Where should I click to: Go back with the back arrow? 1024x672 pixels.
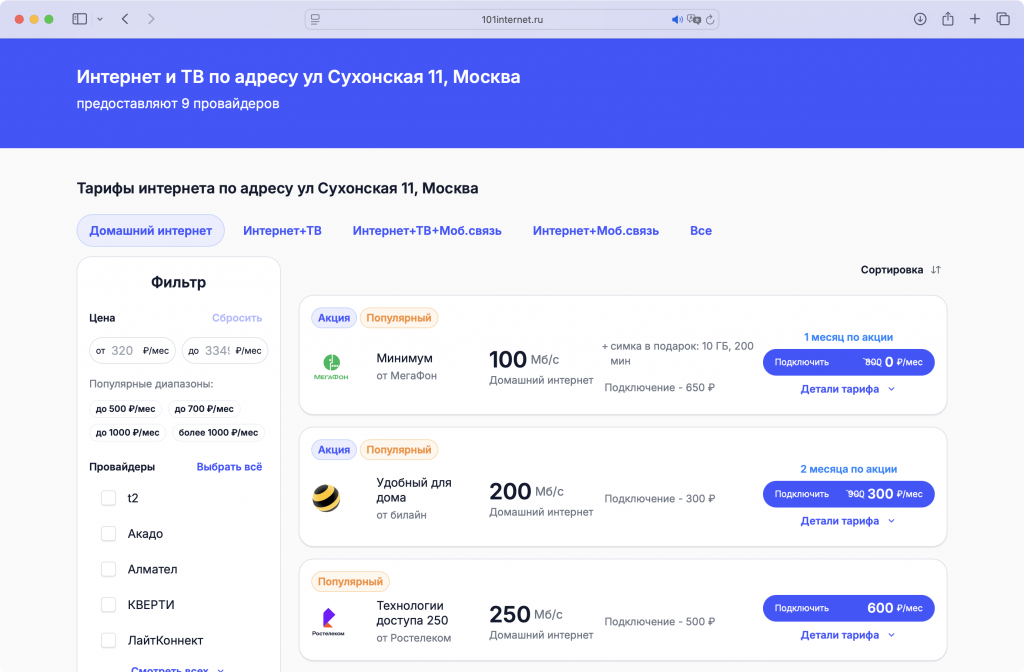[x=125, y=19]
